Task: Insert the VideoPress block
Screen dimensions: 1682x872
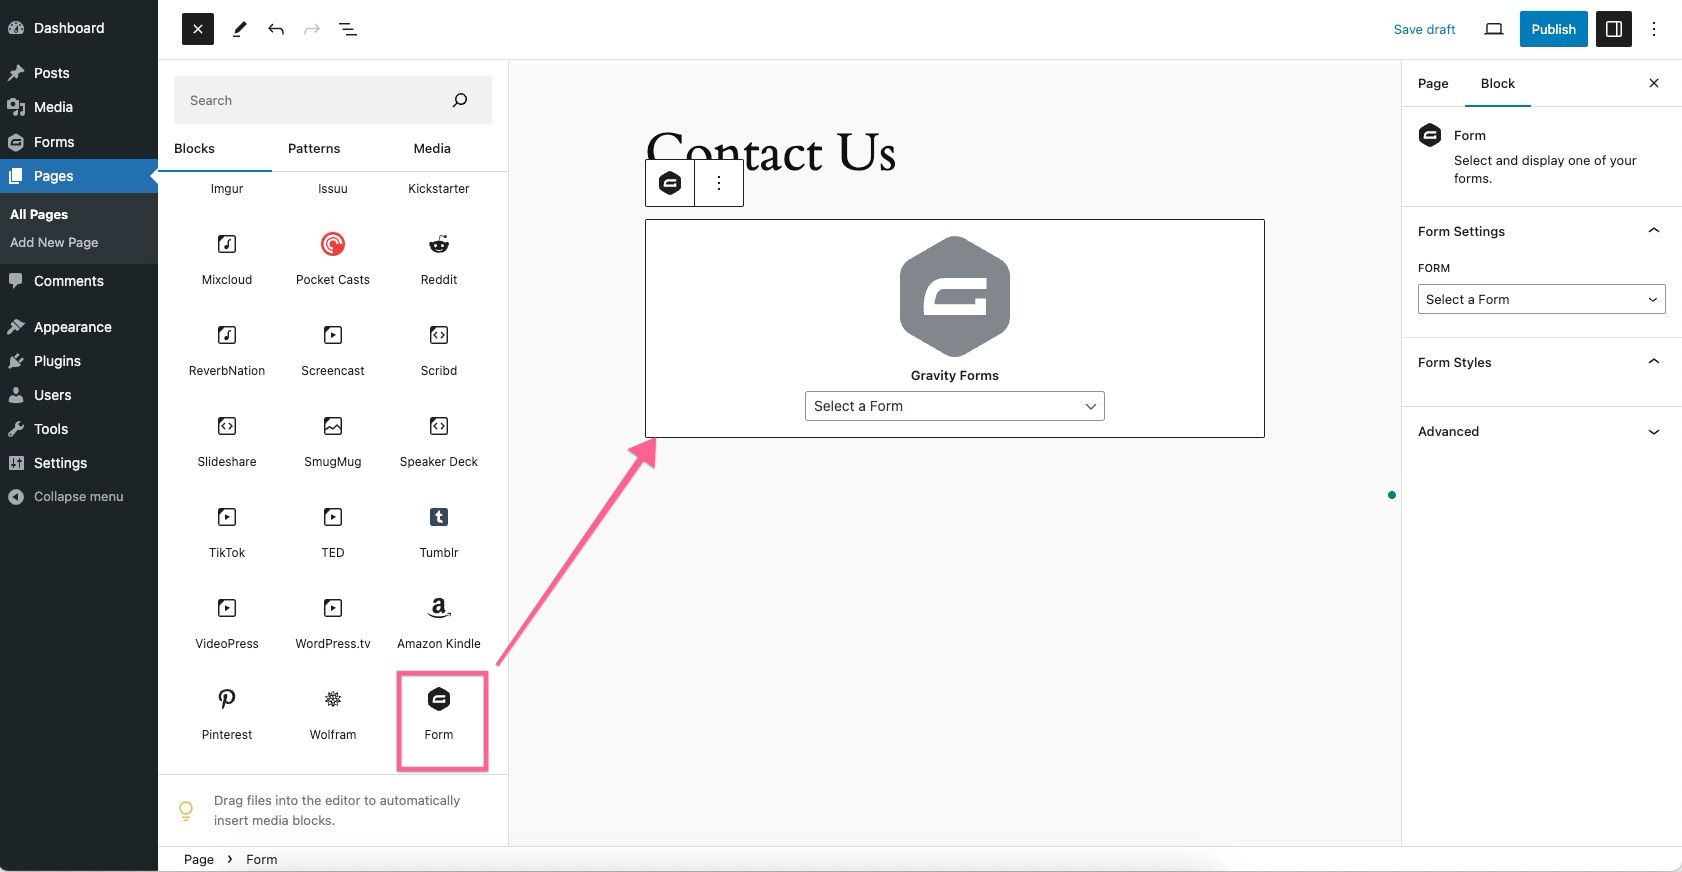Action: point(227,623)
